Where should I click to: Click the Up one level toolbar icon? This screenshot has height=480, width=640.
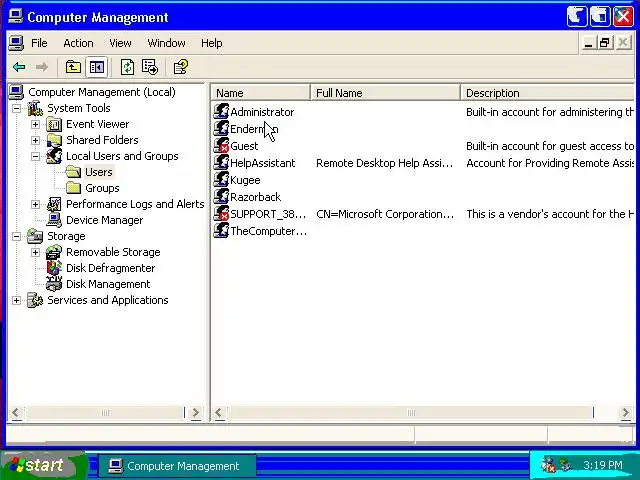[x=73, y=67]
